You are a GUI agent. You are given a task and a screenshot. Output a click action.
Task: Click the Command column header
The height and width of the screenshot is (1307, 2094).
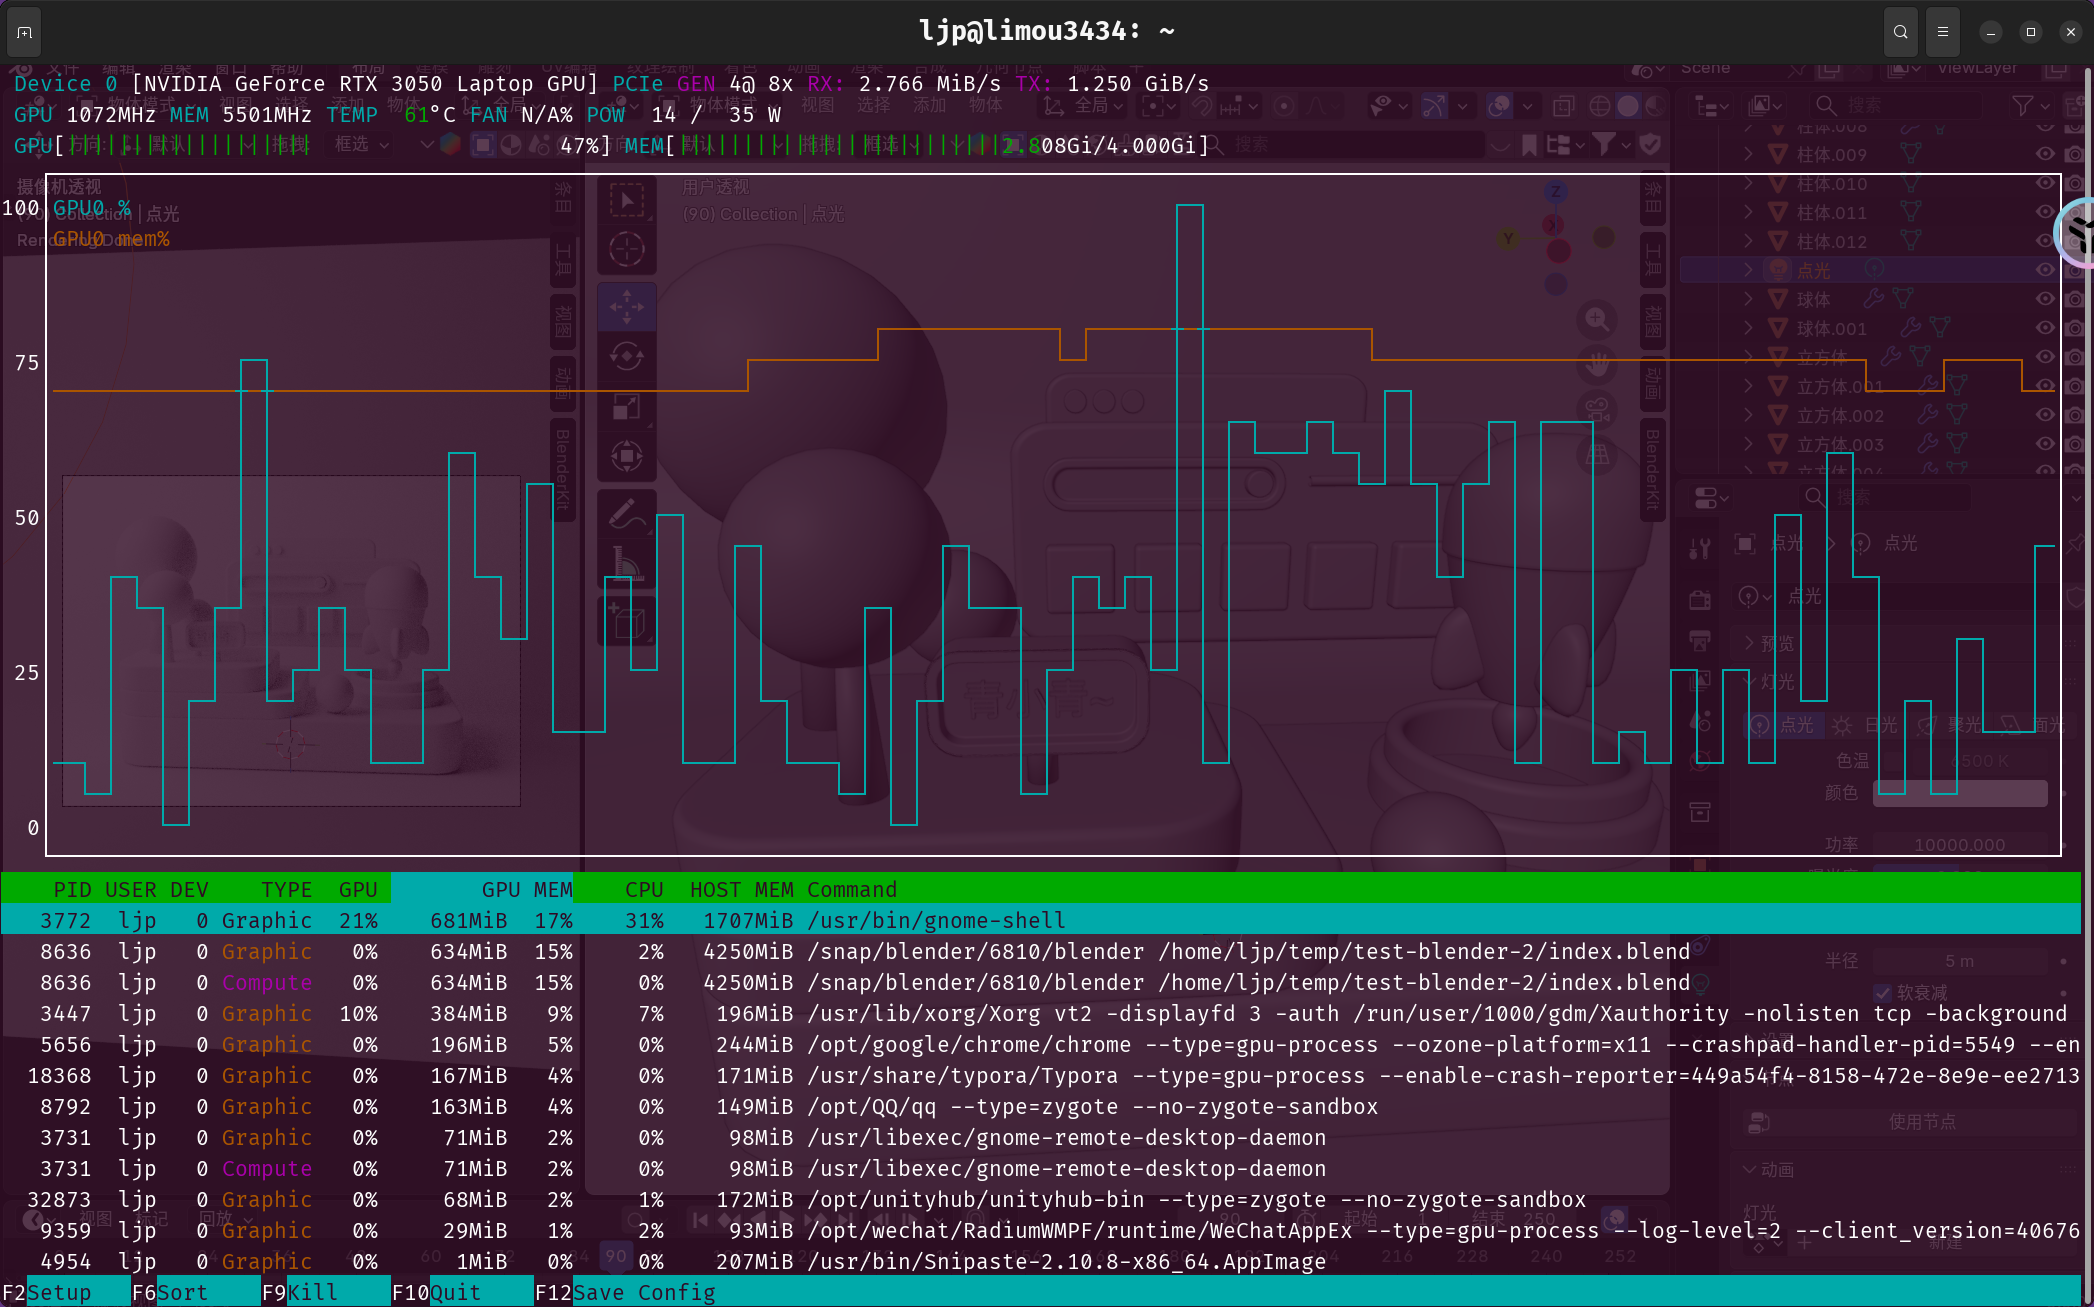(851, 889)
